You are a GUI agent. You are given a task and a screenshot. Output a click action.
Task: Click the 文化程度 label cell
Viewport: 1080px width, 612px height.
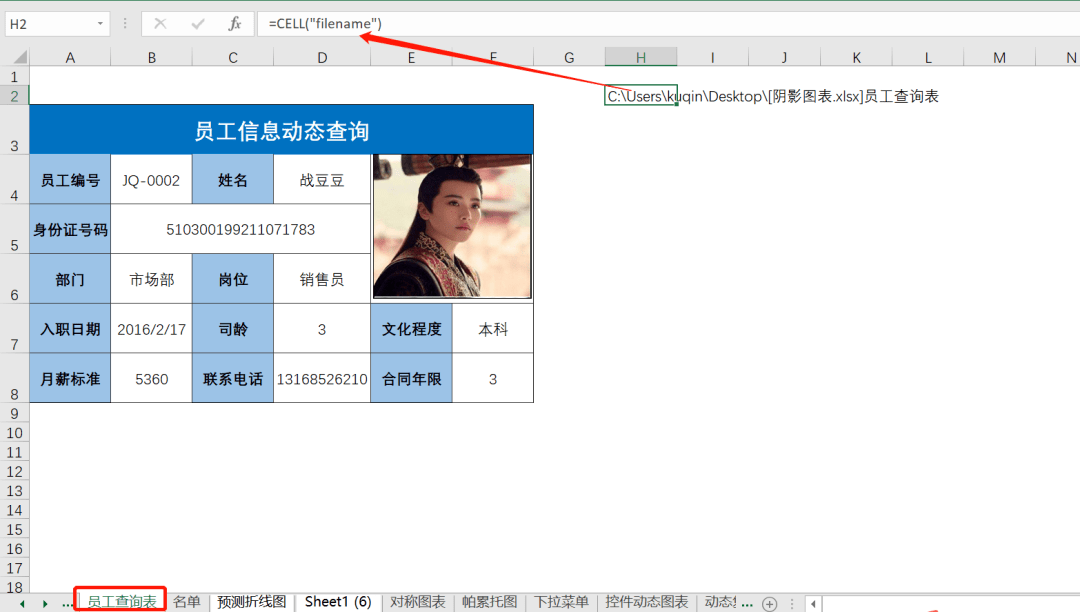pos(411,329)
